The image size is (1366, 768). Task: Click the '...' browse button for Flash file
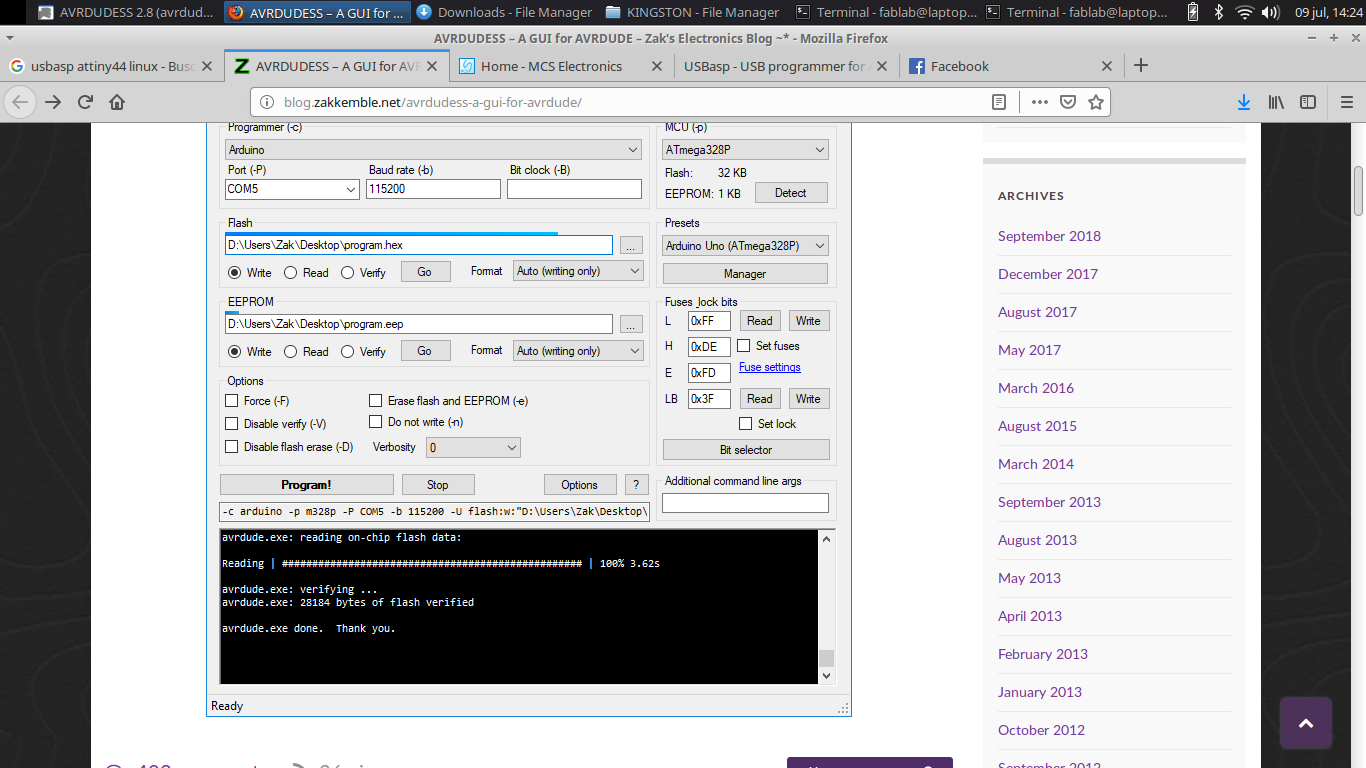tap(631, 245)
